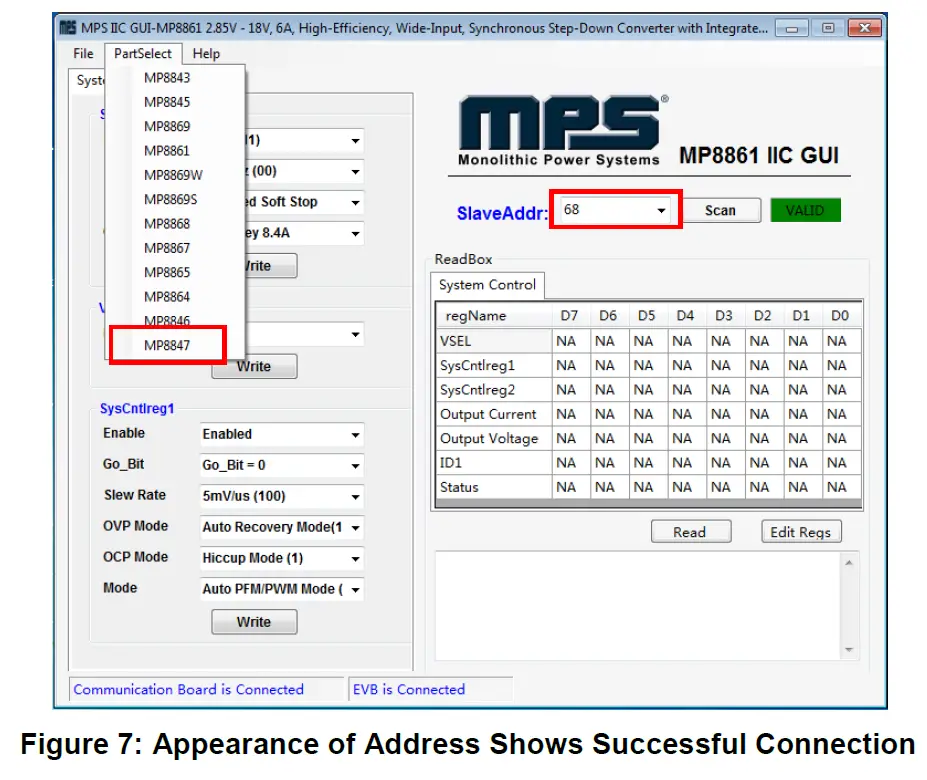
Task: Switch to the System Control tab
Action: pos(486,284)
